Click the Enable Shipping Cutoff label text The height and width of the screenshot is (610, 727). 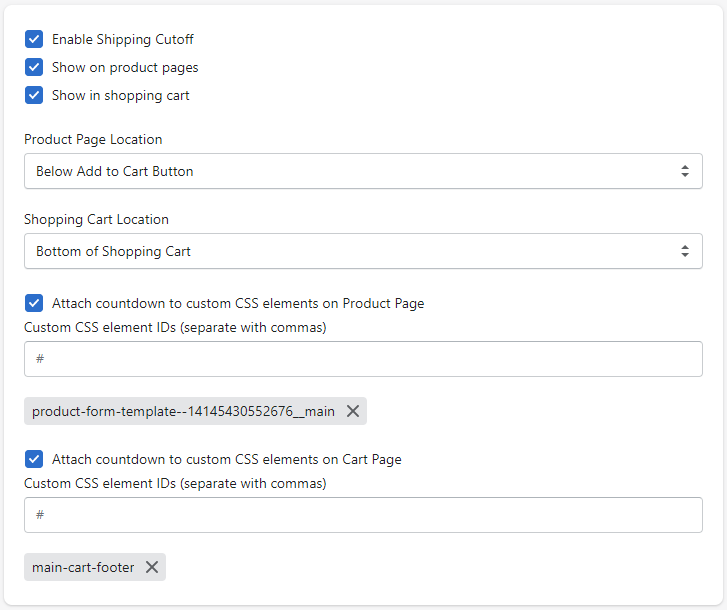(x=123, y=39)
